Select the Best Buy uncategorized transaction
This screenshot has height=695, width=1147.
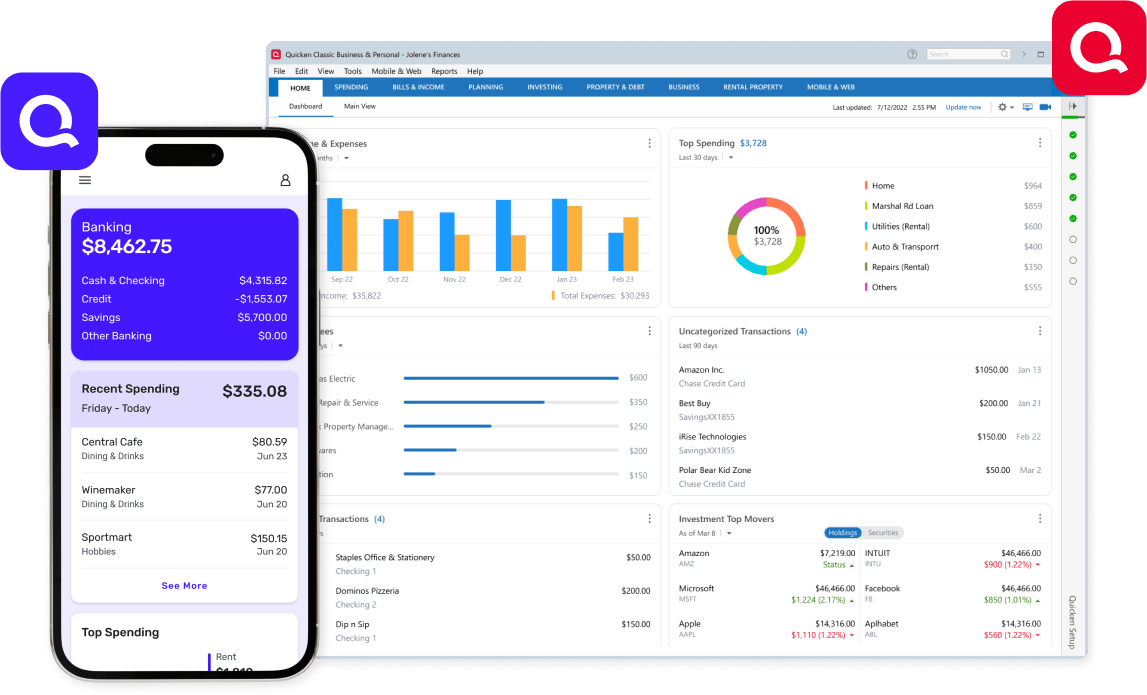[860, 410]
